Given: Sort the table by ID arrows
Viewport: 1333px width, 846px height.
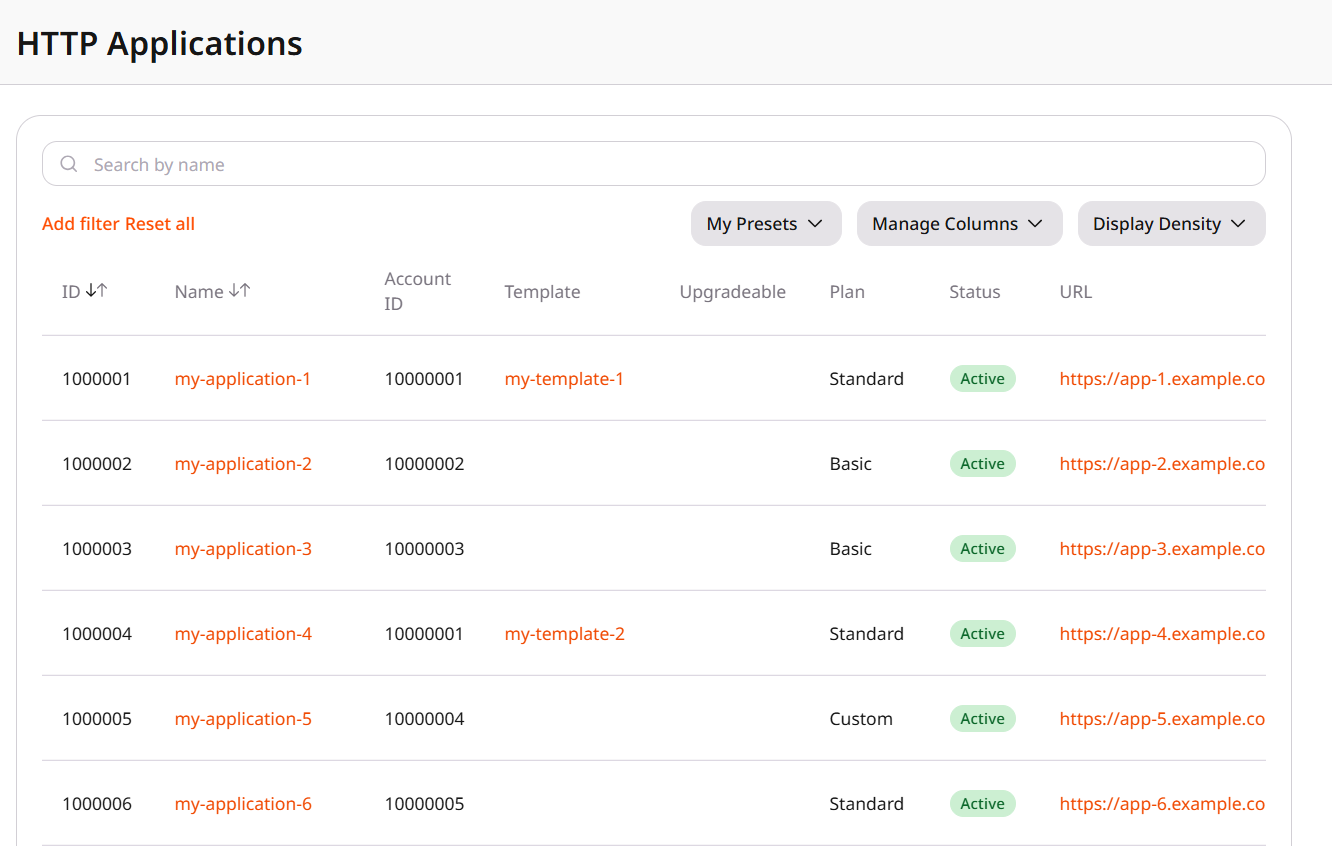Looking at the screenshot, I should pos(96,291).
